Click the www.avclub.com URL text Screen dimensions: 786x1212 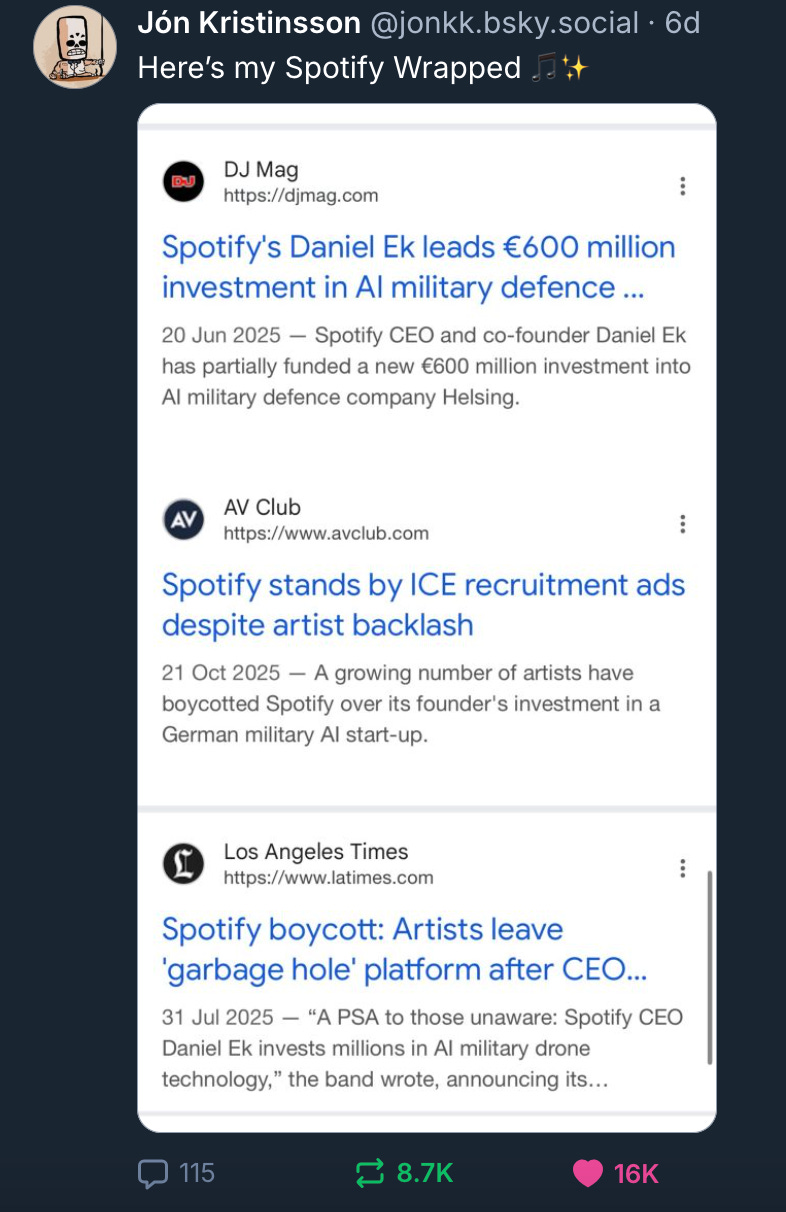[326, 534]
